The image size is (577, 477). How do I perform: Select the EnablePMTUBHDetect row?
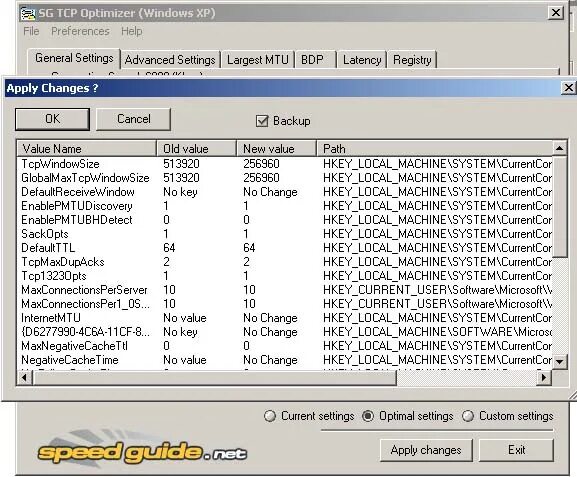pyautogui.click(x=284, y=220)
